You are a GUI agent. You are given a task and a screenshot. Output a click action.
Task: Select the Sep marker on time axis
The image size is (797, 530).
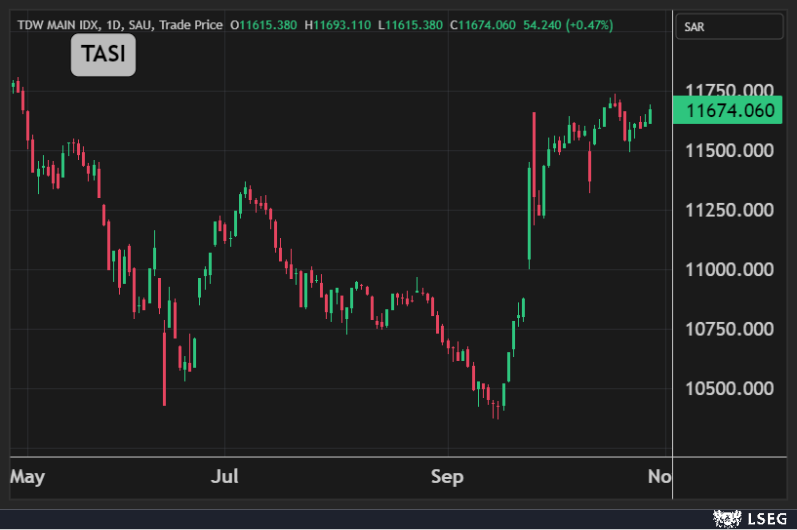pos(447,476)
